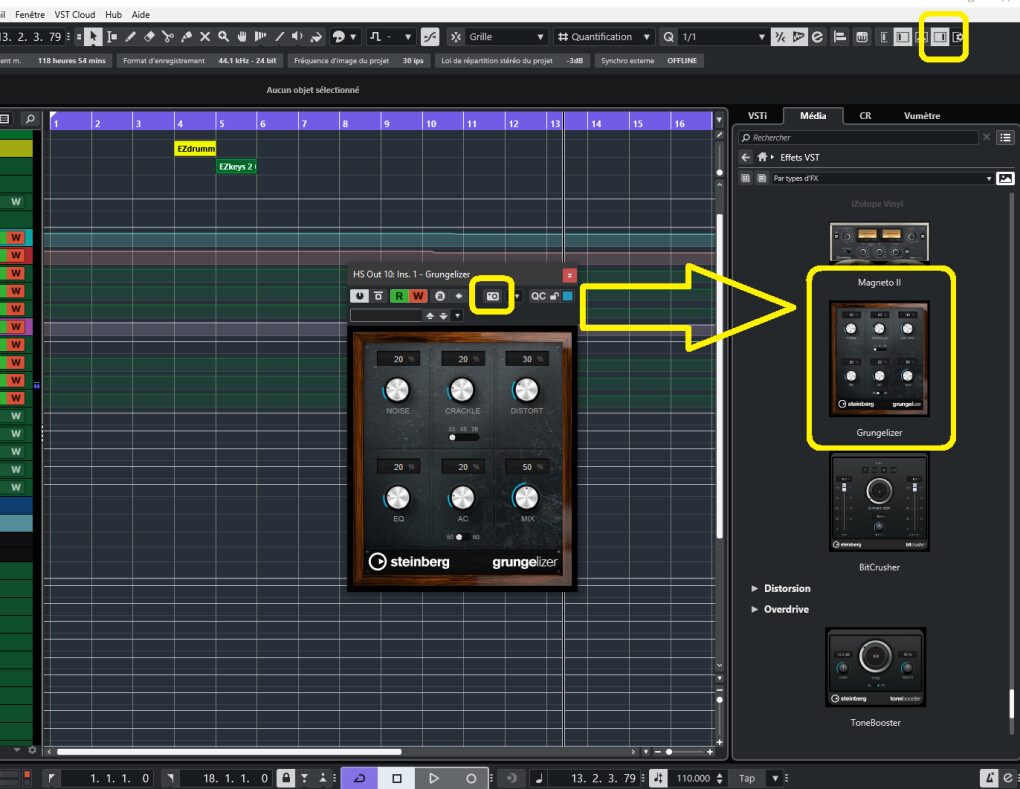Screen dimensions: 1020x789
Task: Go back in Media browser
Action: pyautogui.click(x=745, y=157)
